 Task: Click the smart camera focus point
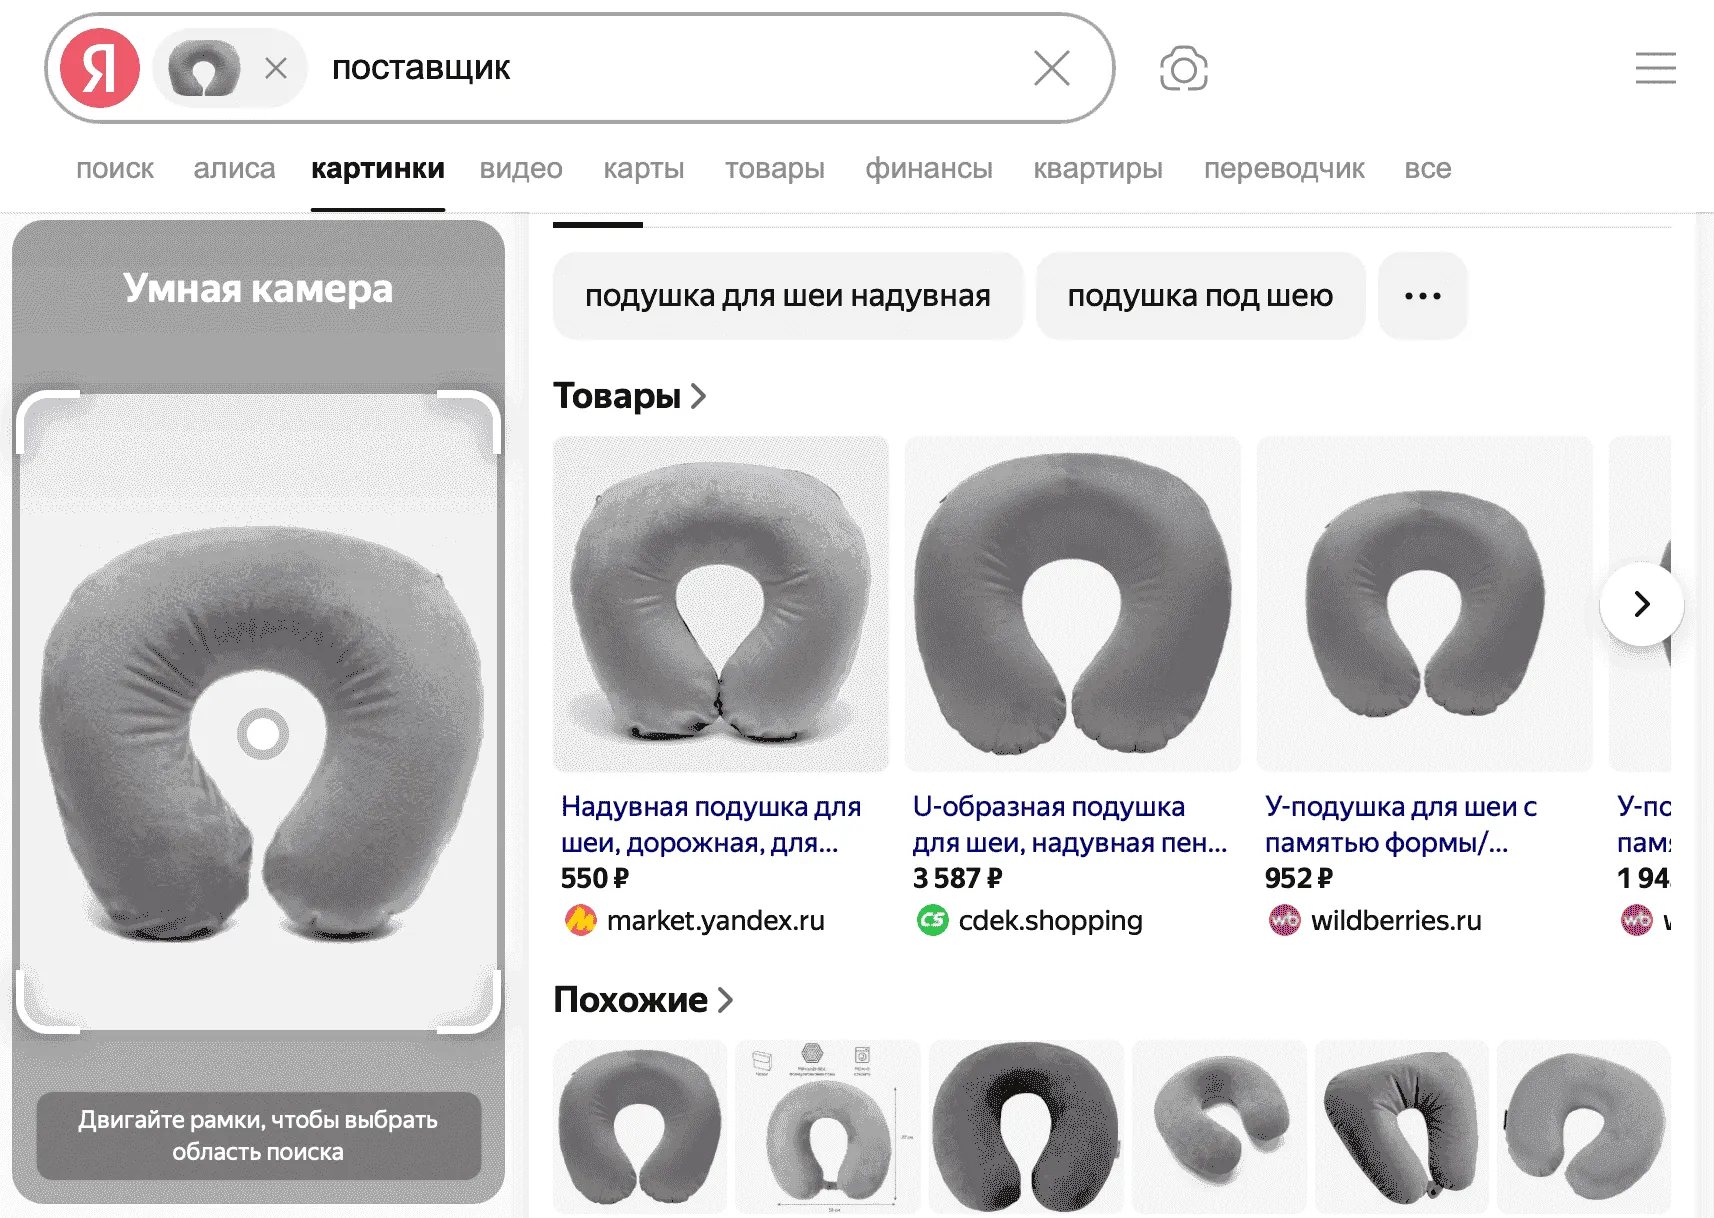coord(262,734)
